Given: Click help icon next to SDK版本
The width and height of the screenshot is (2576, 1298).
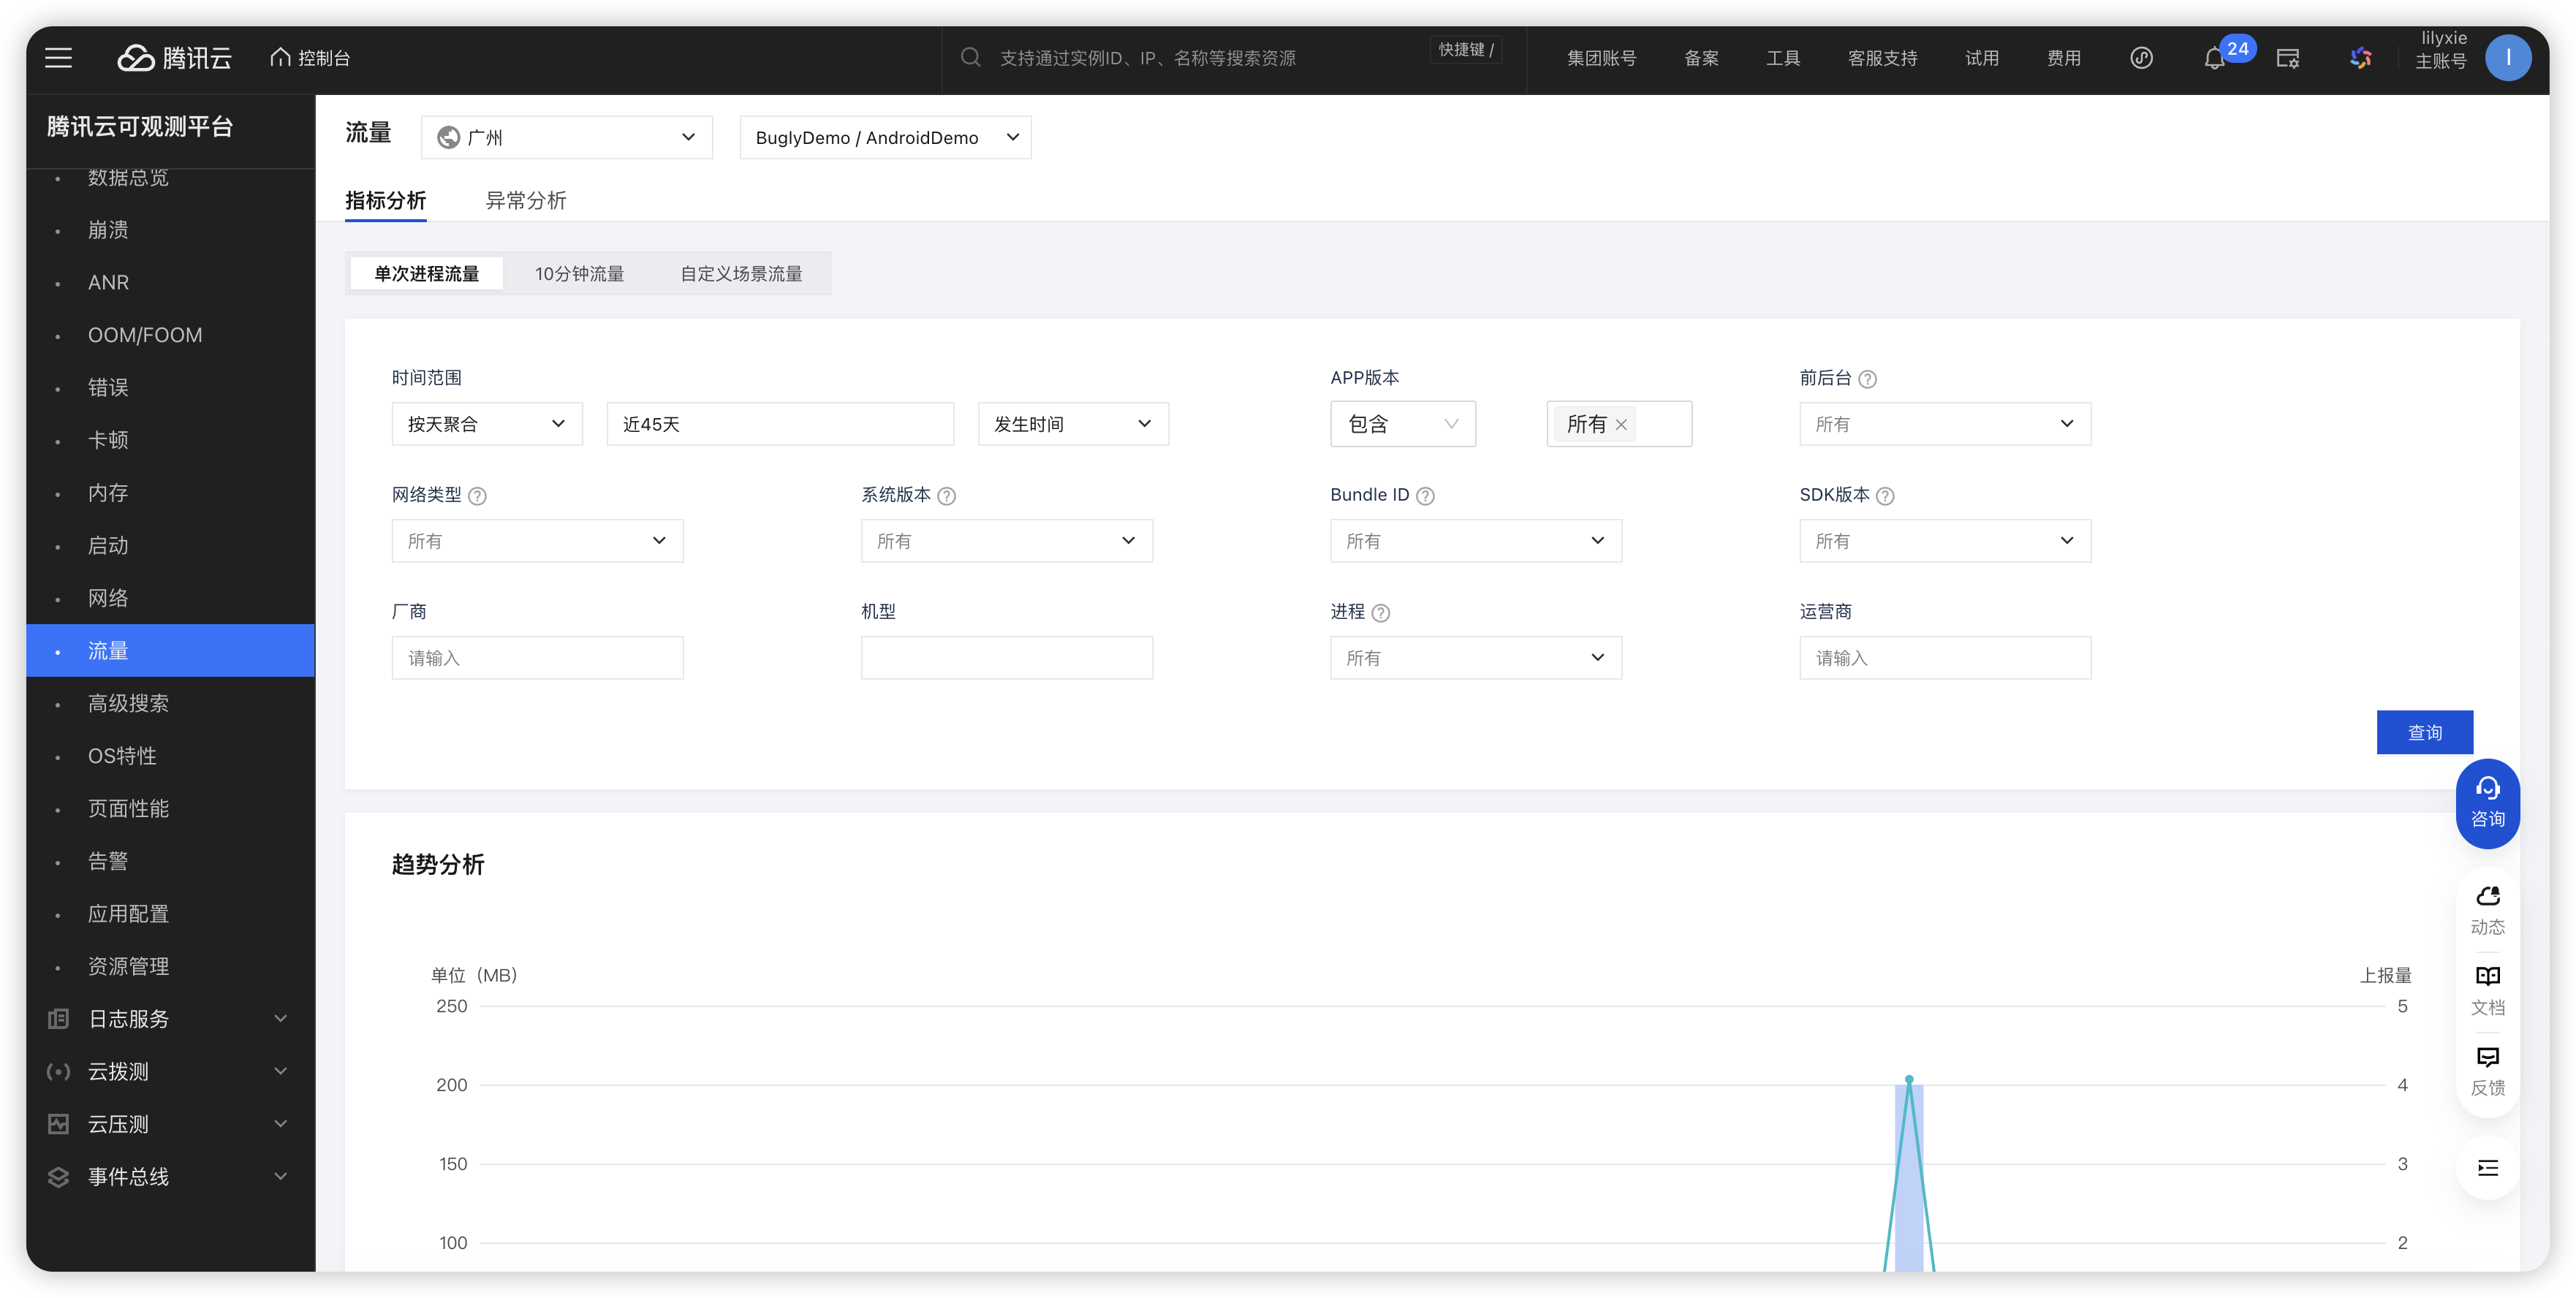Looking at the screenshot, I should (x=1885, y=495).
